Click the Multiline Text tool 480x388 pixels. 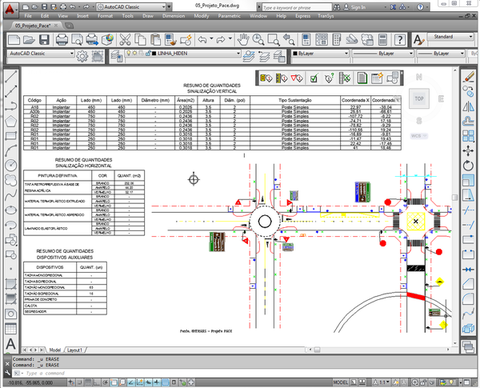pyautogui.click(x=11, y=344)
